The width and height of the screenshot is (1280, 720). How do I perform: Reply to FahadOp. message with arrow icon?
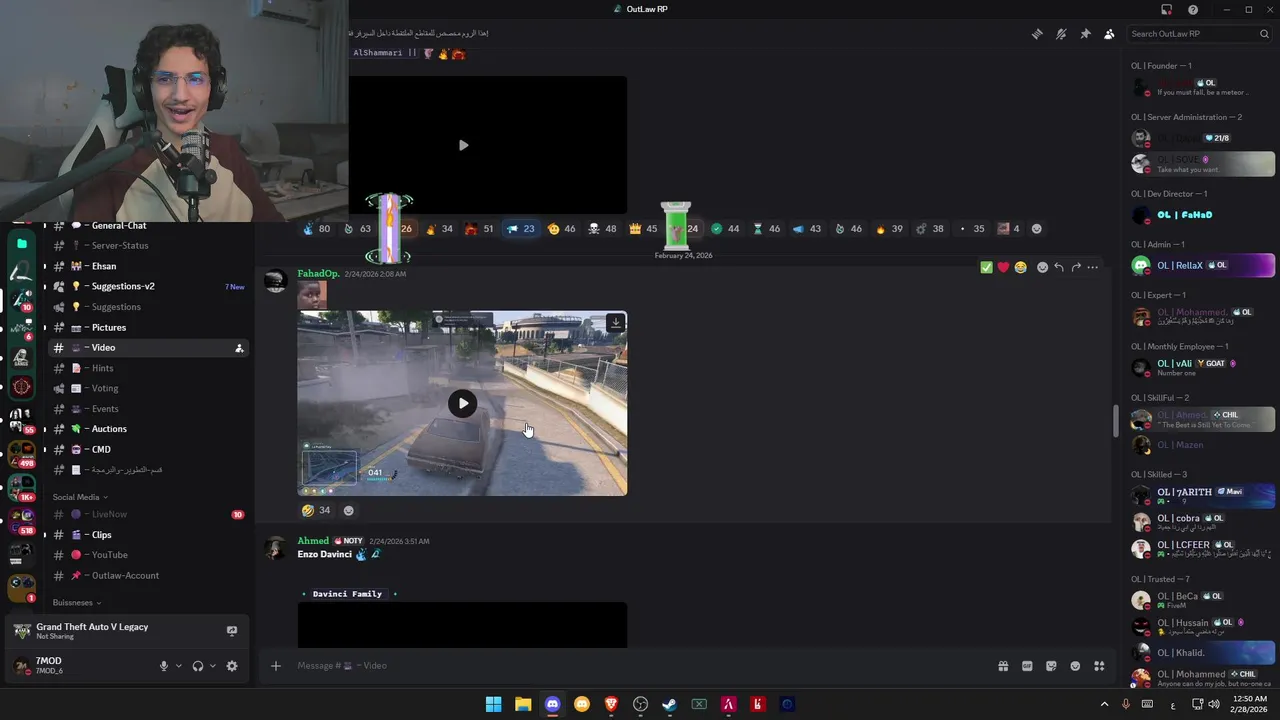tap(1059, 267)
